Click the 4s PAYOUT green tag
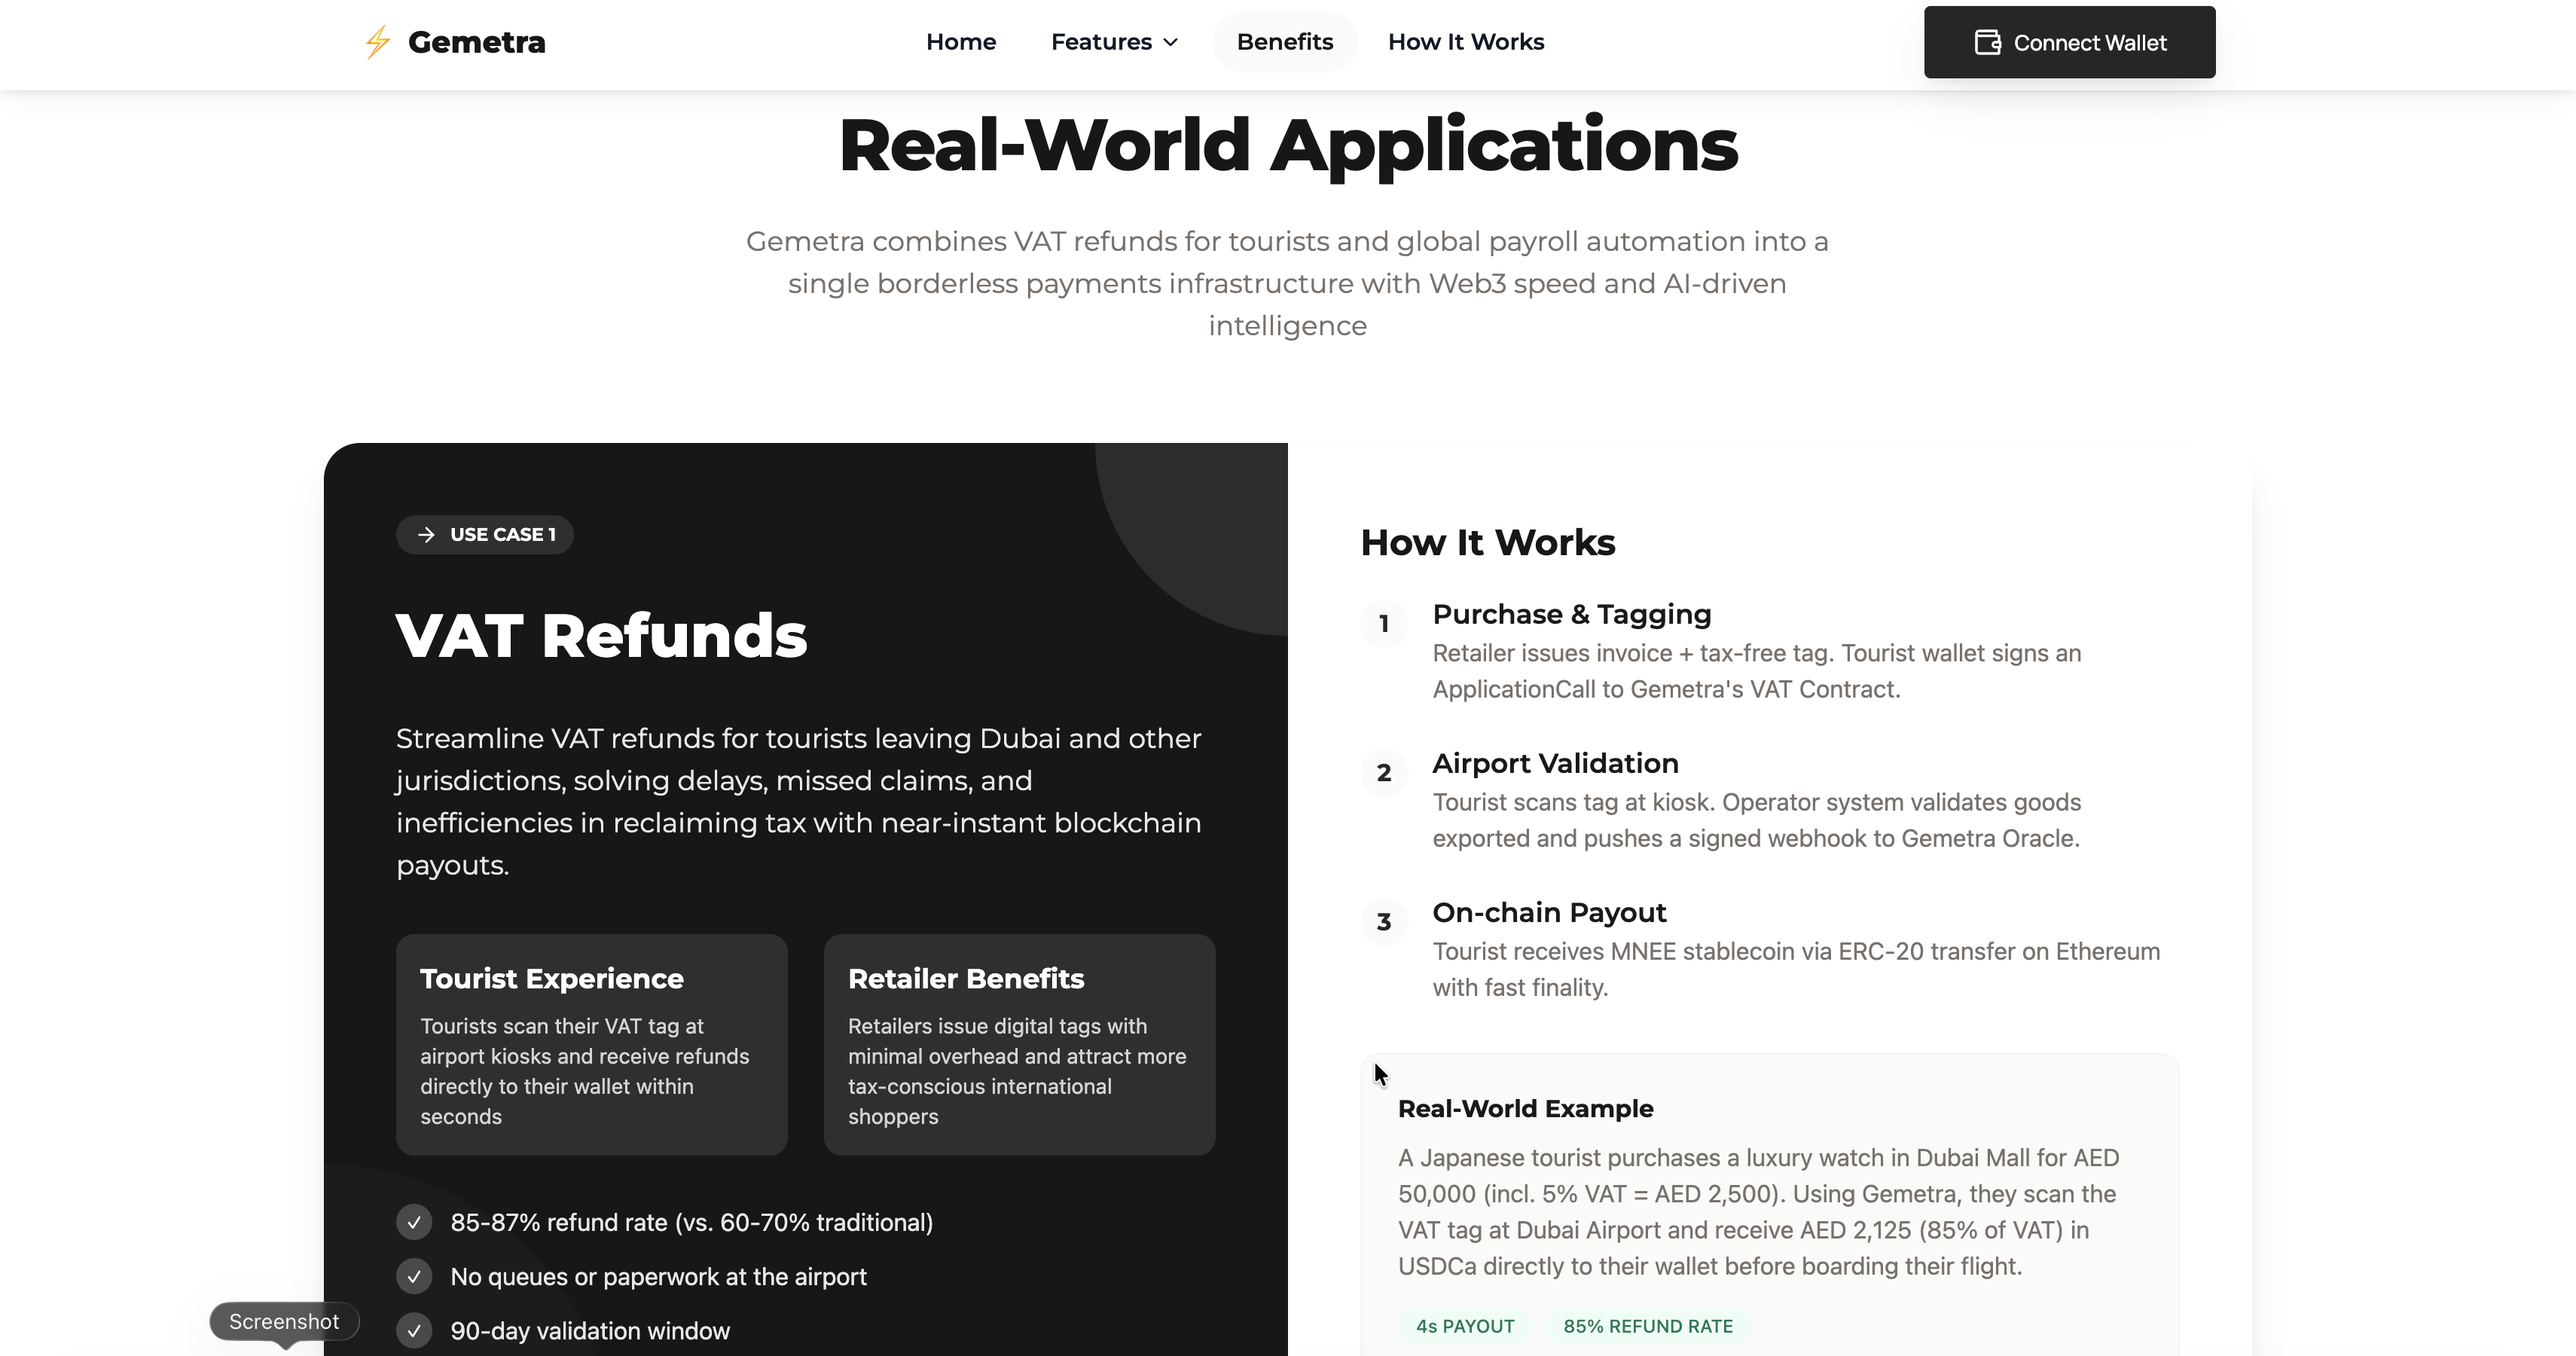Screen dimensions: 2576x1356 (x=1464, y=1326)
